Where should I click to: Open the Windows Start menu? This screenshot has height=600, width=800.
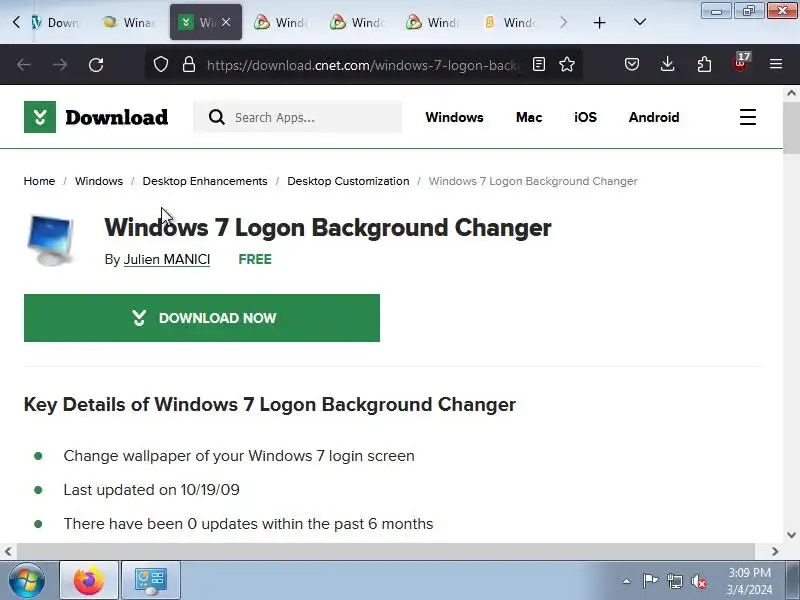27,581
